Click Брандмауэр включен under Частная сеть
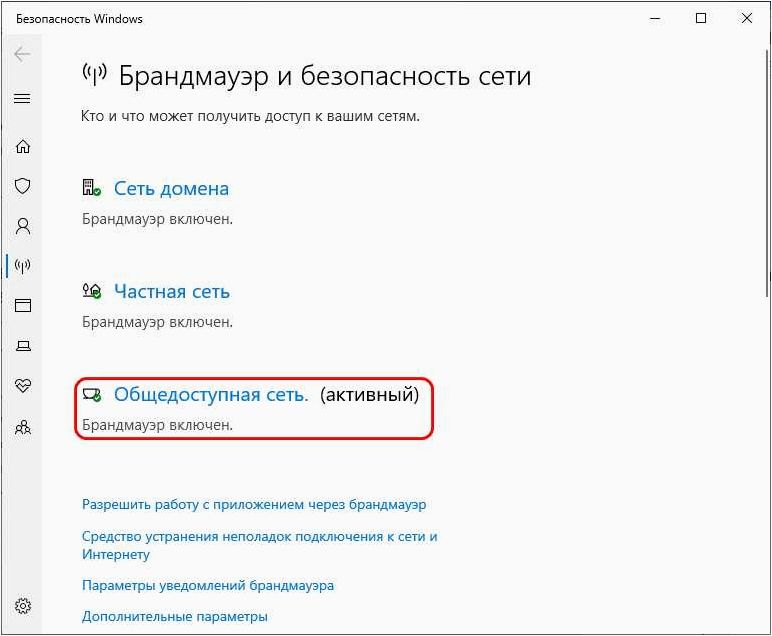 click(157, 322)
